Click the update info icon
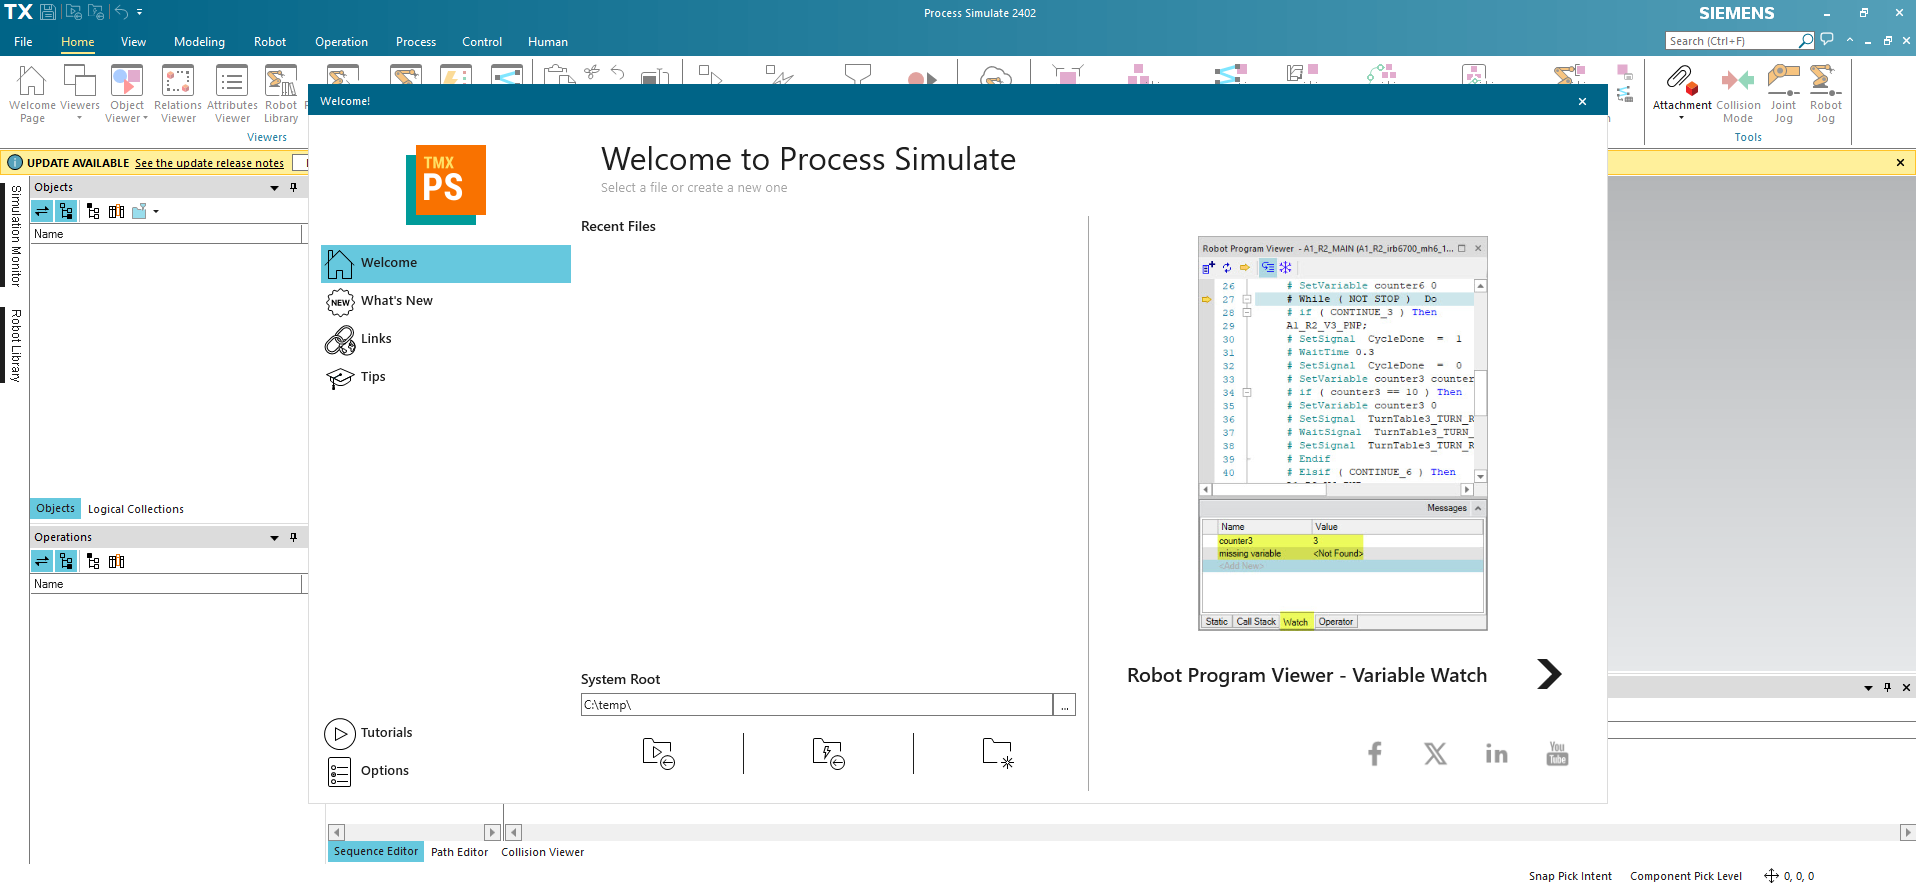1916x888 pixels. coord(15,162)
